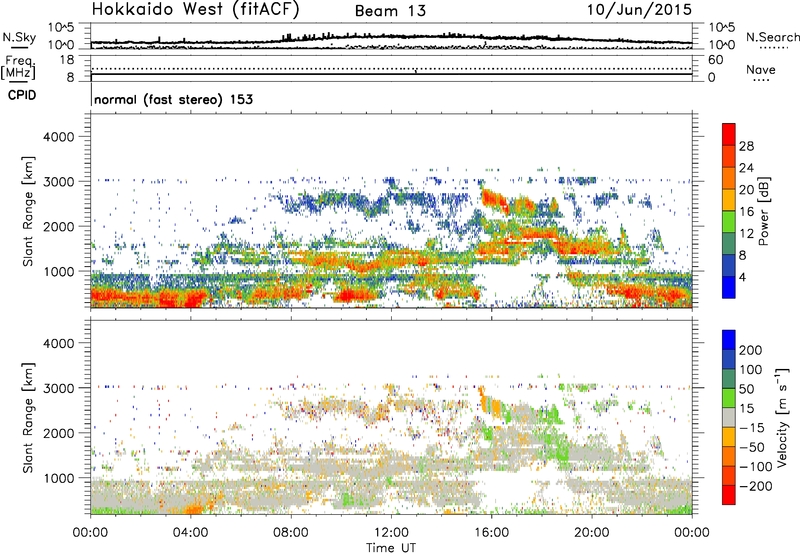Click the 'N.Sky' legend label

[x=19, y=37]
